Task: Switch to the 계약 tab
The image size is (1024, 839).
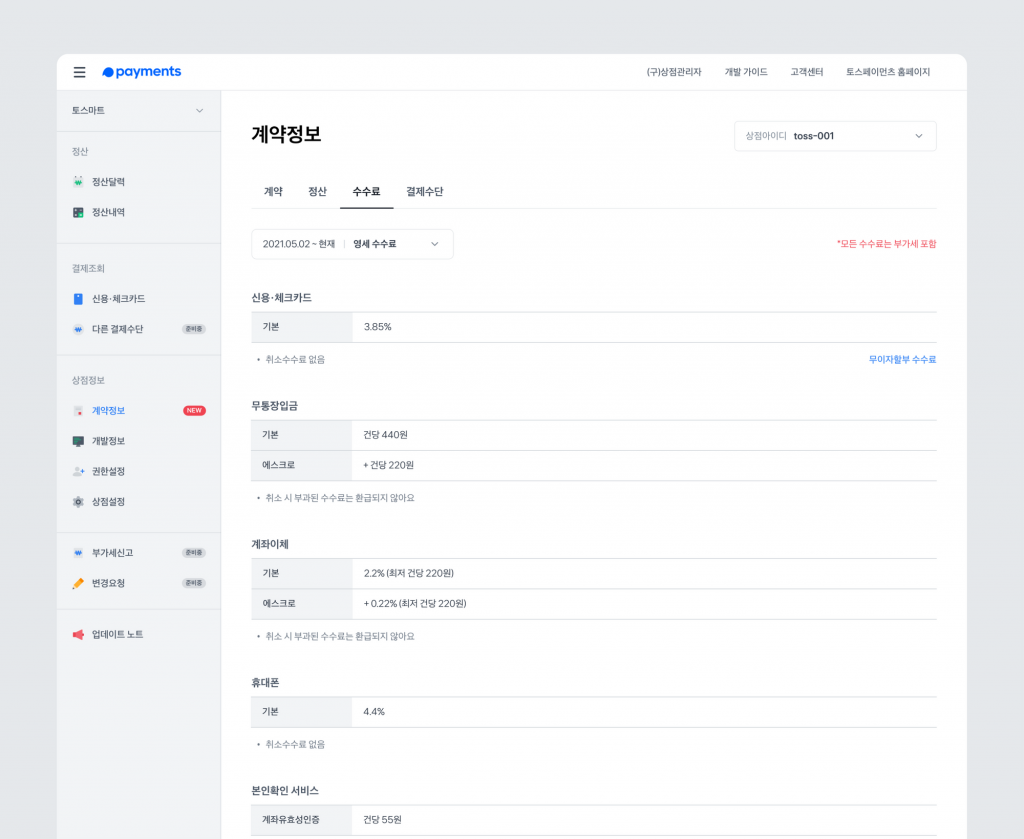Action: [273, 191]
